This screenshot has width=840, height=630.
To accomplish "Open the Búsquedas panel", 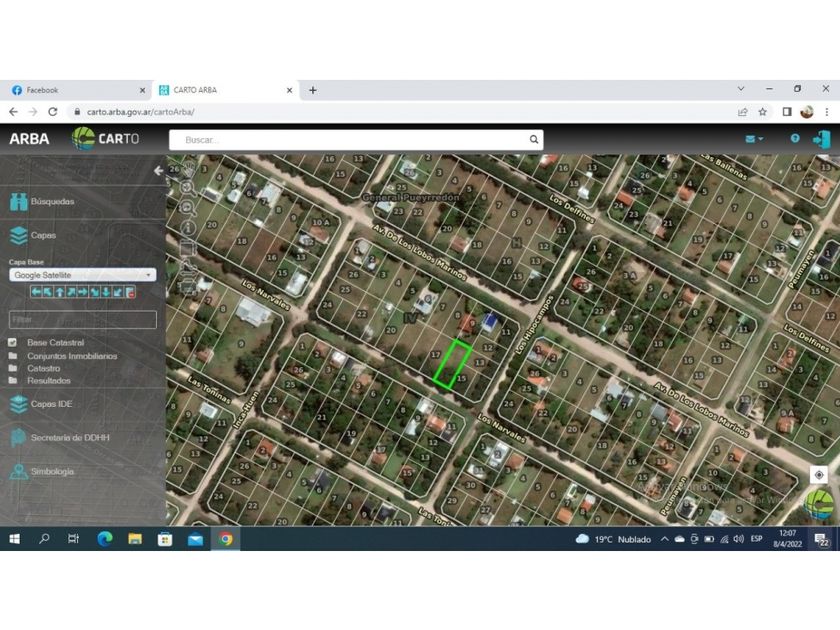I will pos(52,202).
